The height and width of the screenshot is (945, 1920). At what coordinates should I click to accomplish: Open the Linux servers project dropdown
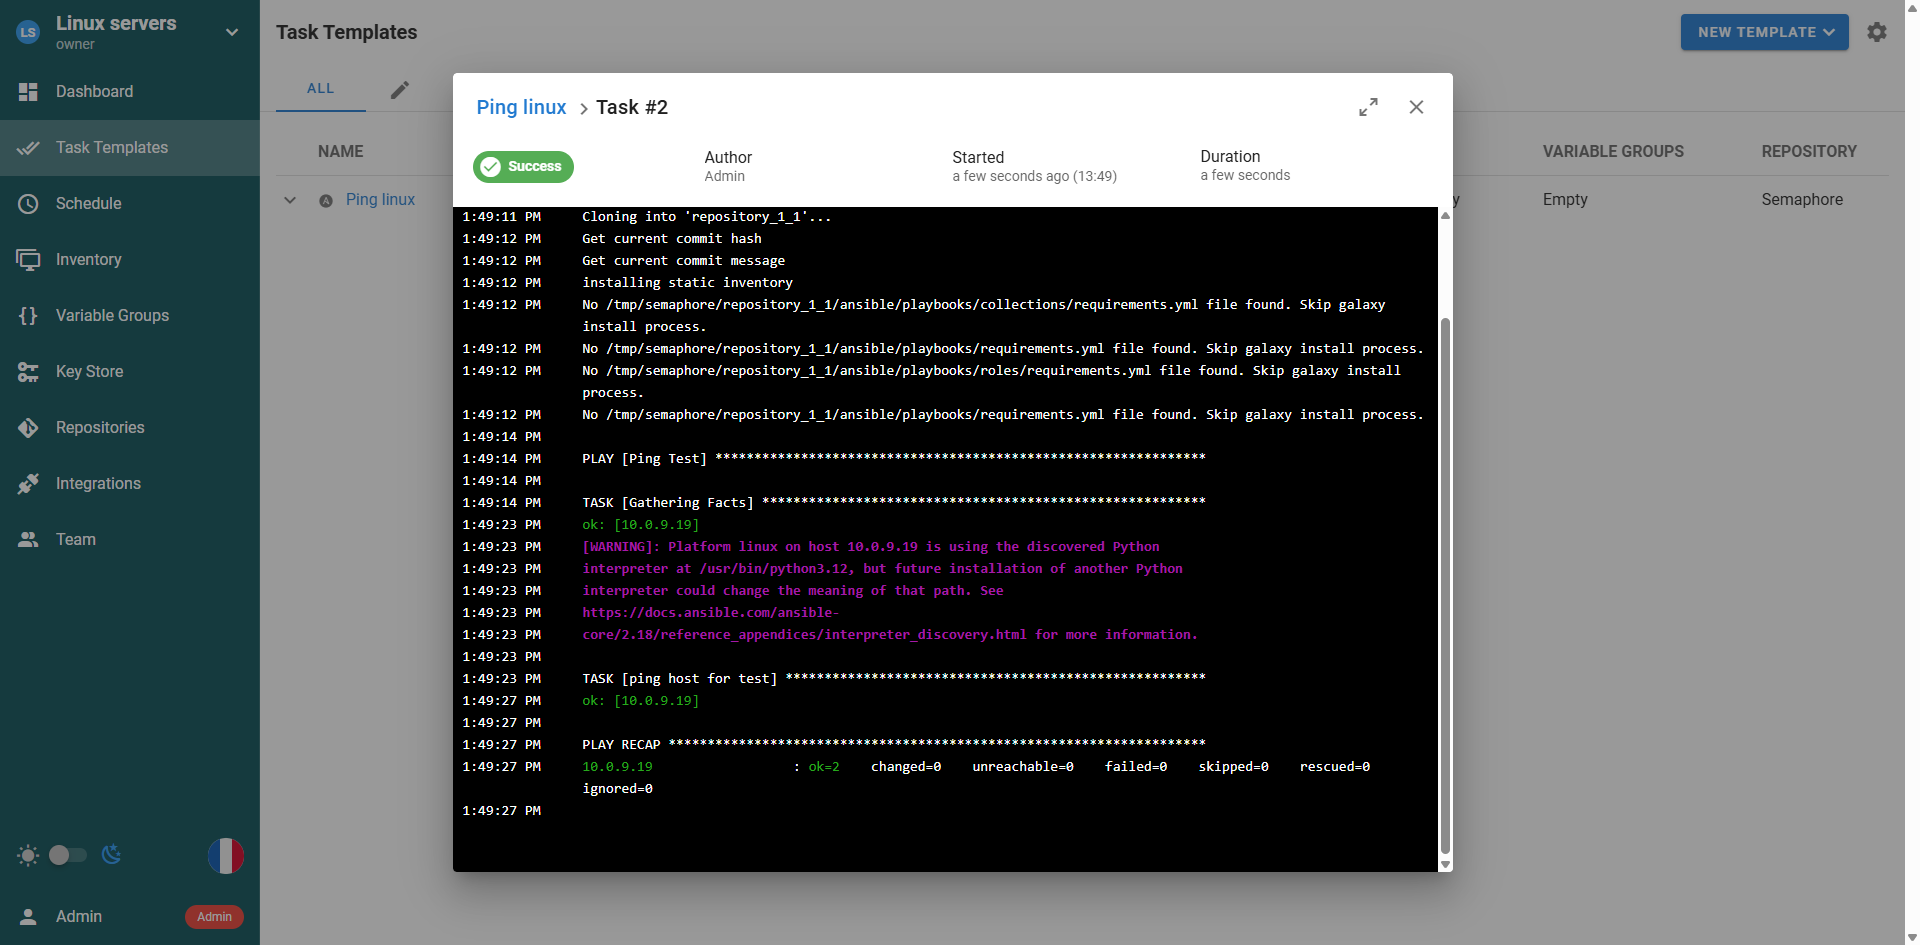coord(231,32)
